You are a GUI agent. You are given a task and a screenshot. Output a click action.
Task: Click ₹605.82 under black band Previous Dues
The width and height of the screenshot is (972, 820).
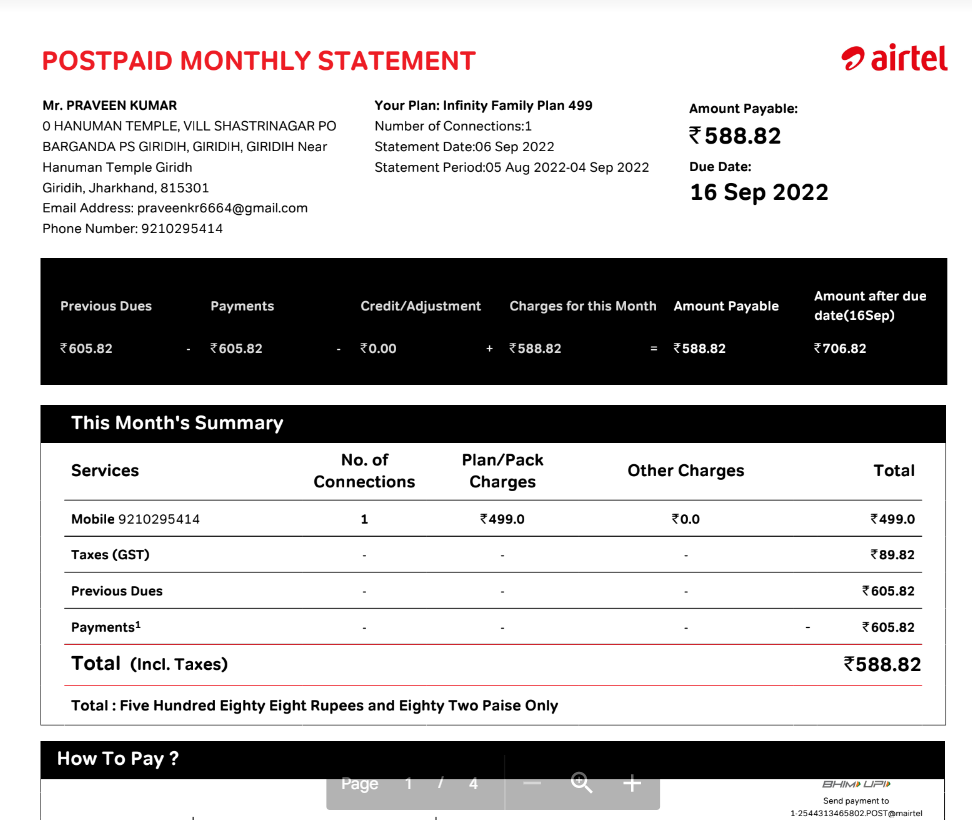86,348
